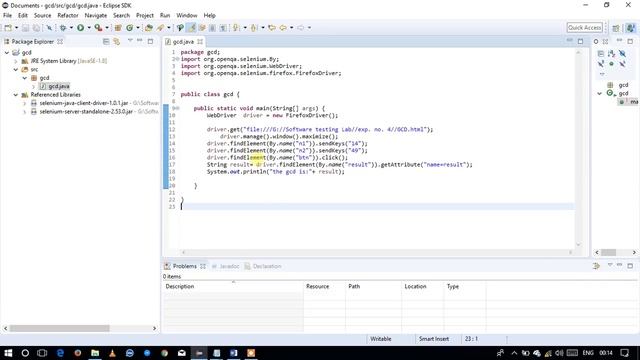Image resolution: width=640 pixels, height=360 pixels.
Task: Open the File menu
Action: tap(7, 16)
